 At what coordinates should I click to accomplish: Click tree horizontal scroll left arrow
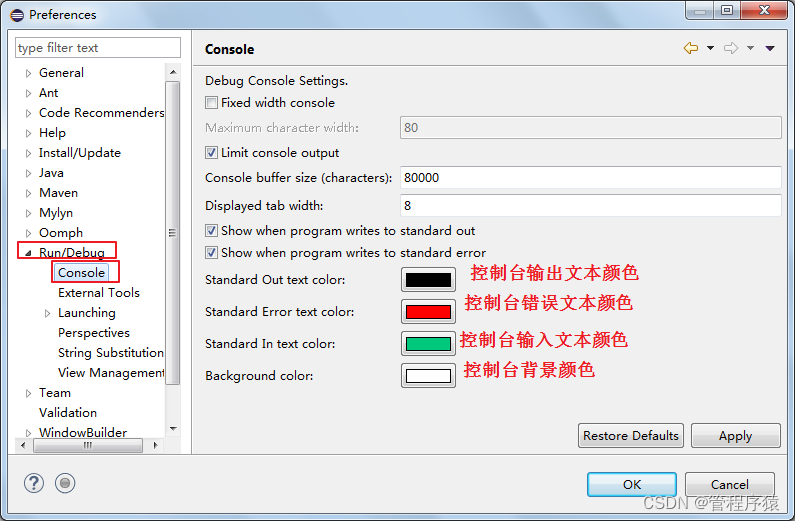click(x=23, y=445)
